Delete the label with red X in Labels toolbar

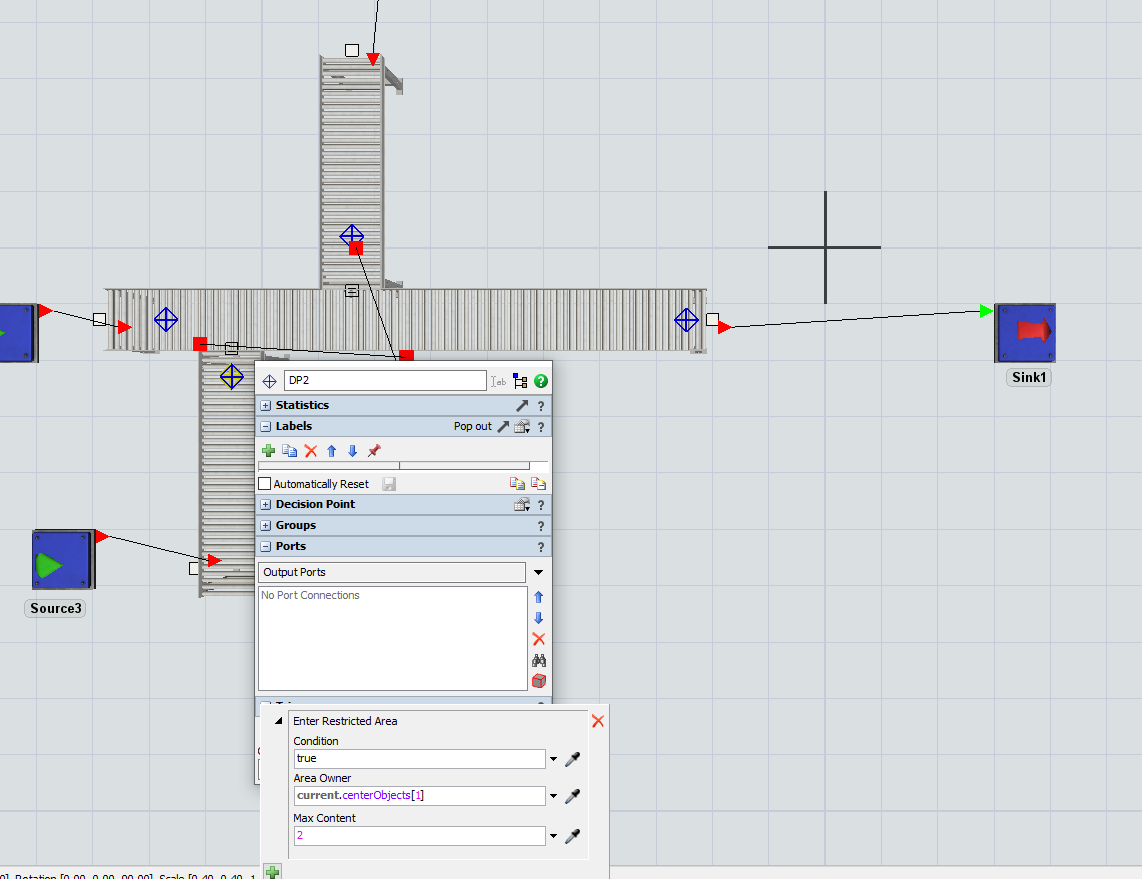coord(311,451)
